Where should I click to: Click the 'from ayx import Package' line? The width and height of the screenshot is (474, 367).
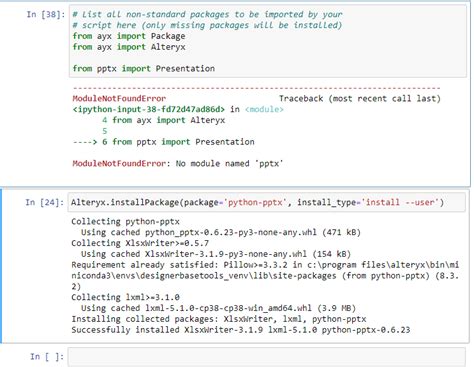click(x=129, y=36)
